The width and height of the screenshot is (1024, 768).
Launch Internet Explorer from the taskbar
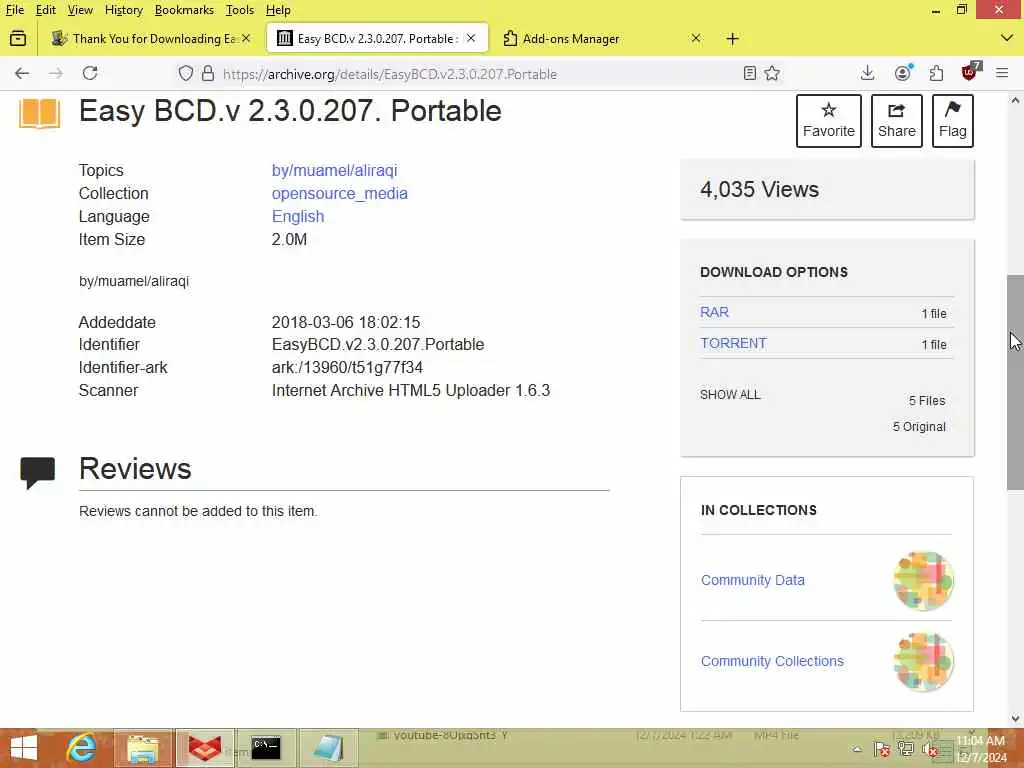(82, 748)
